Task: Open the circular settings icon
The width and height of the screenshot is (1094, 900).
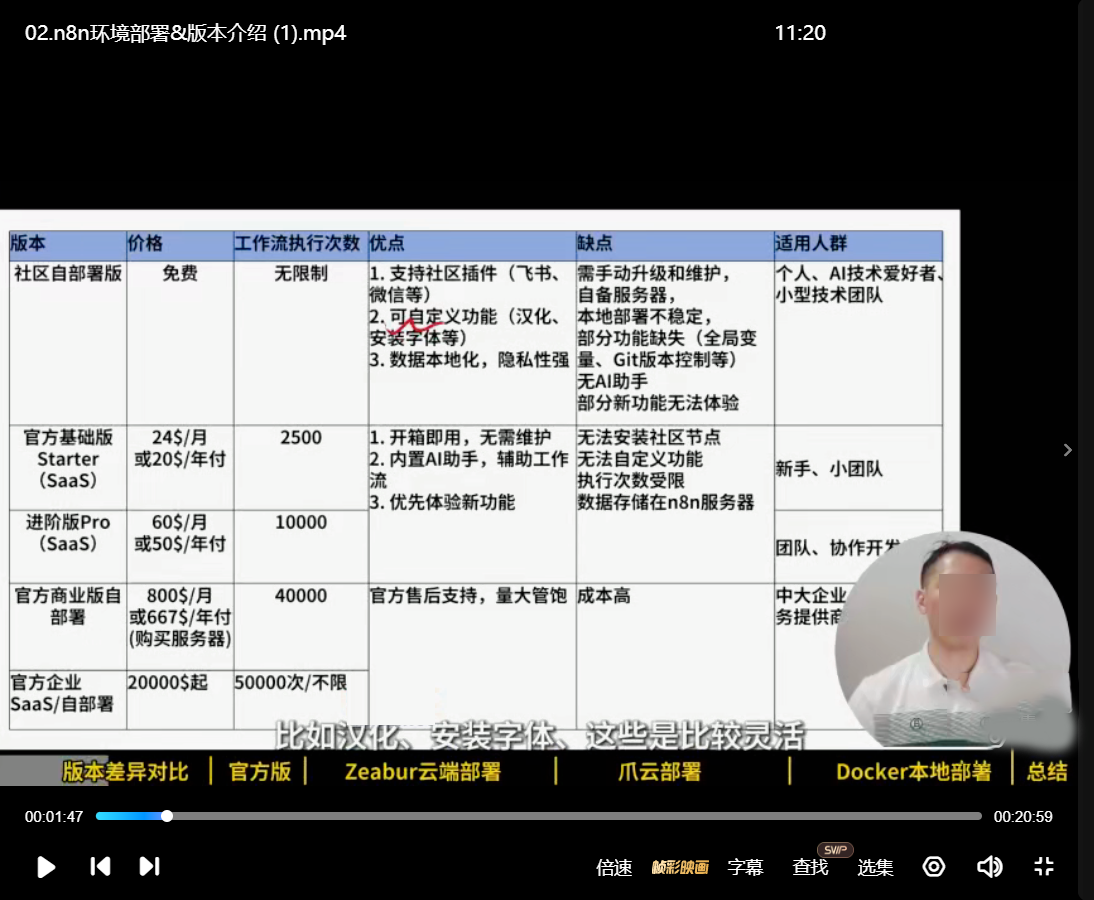Action: coord(933,866)
